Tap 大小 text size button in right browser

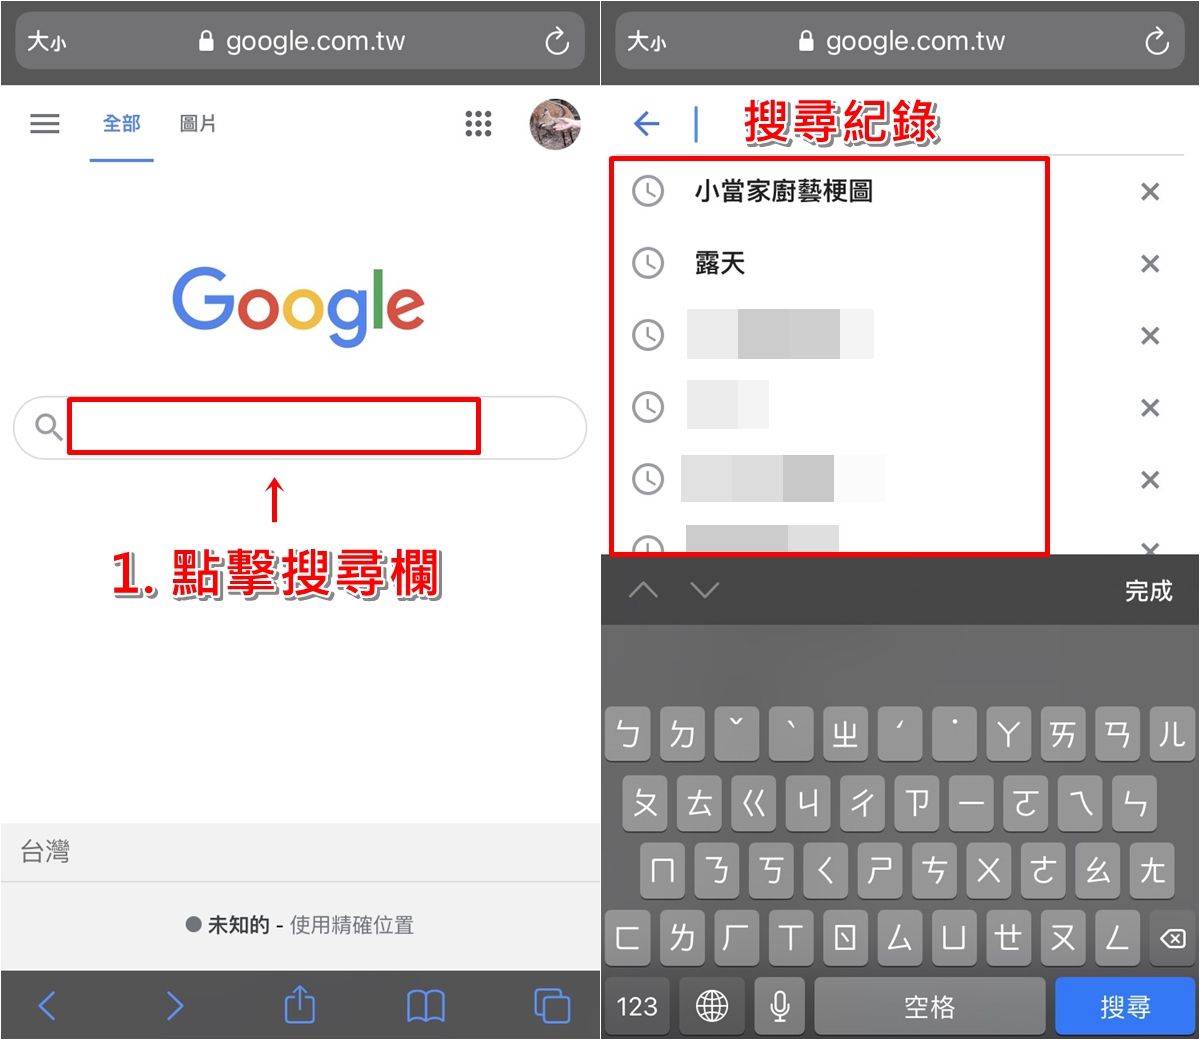tap(646, 42)
